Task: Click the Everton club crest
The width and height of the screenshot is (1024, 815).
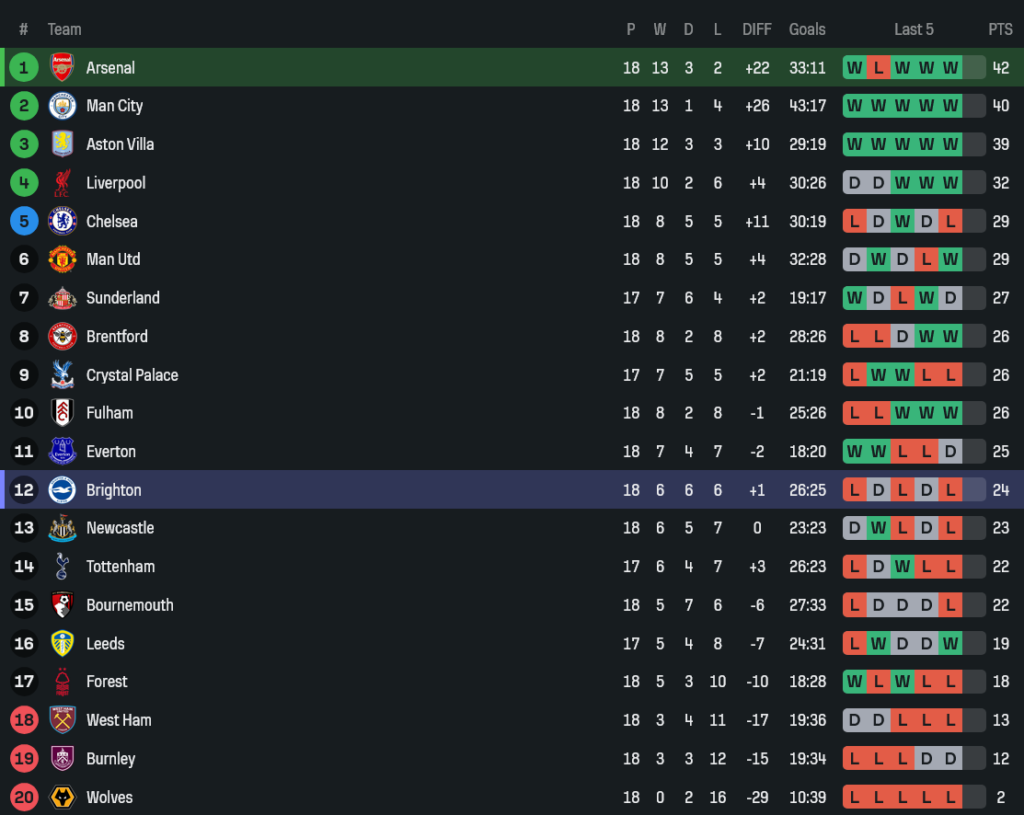Action: click(62, 452)
